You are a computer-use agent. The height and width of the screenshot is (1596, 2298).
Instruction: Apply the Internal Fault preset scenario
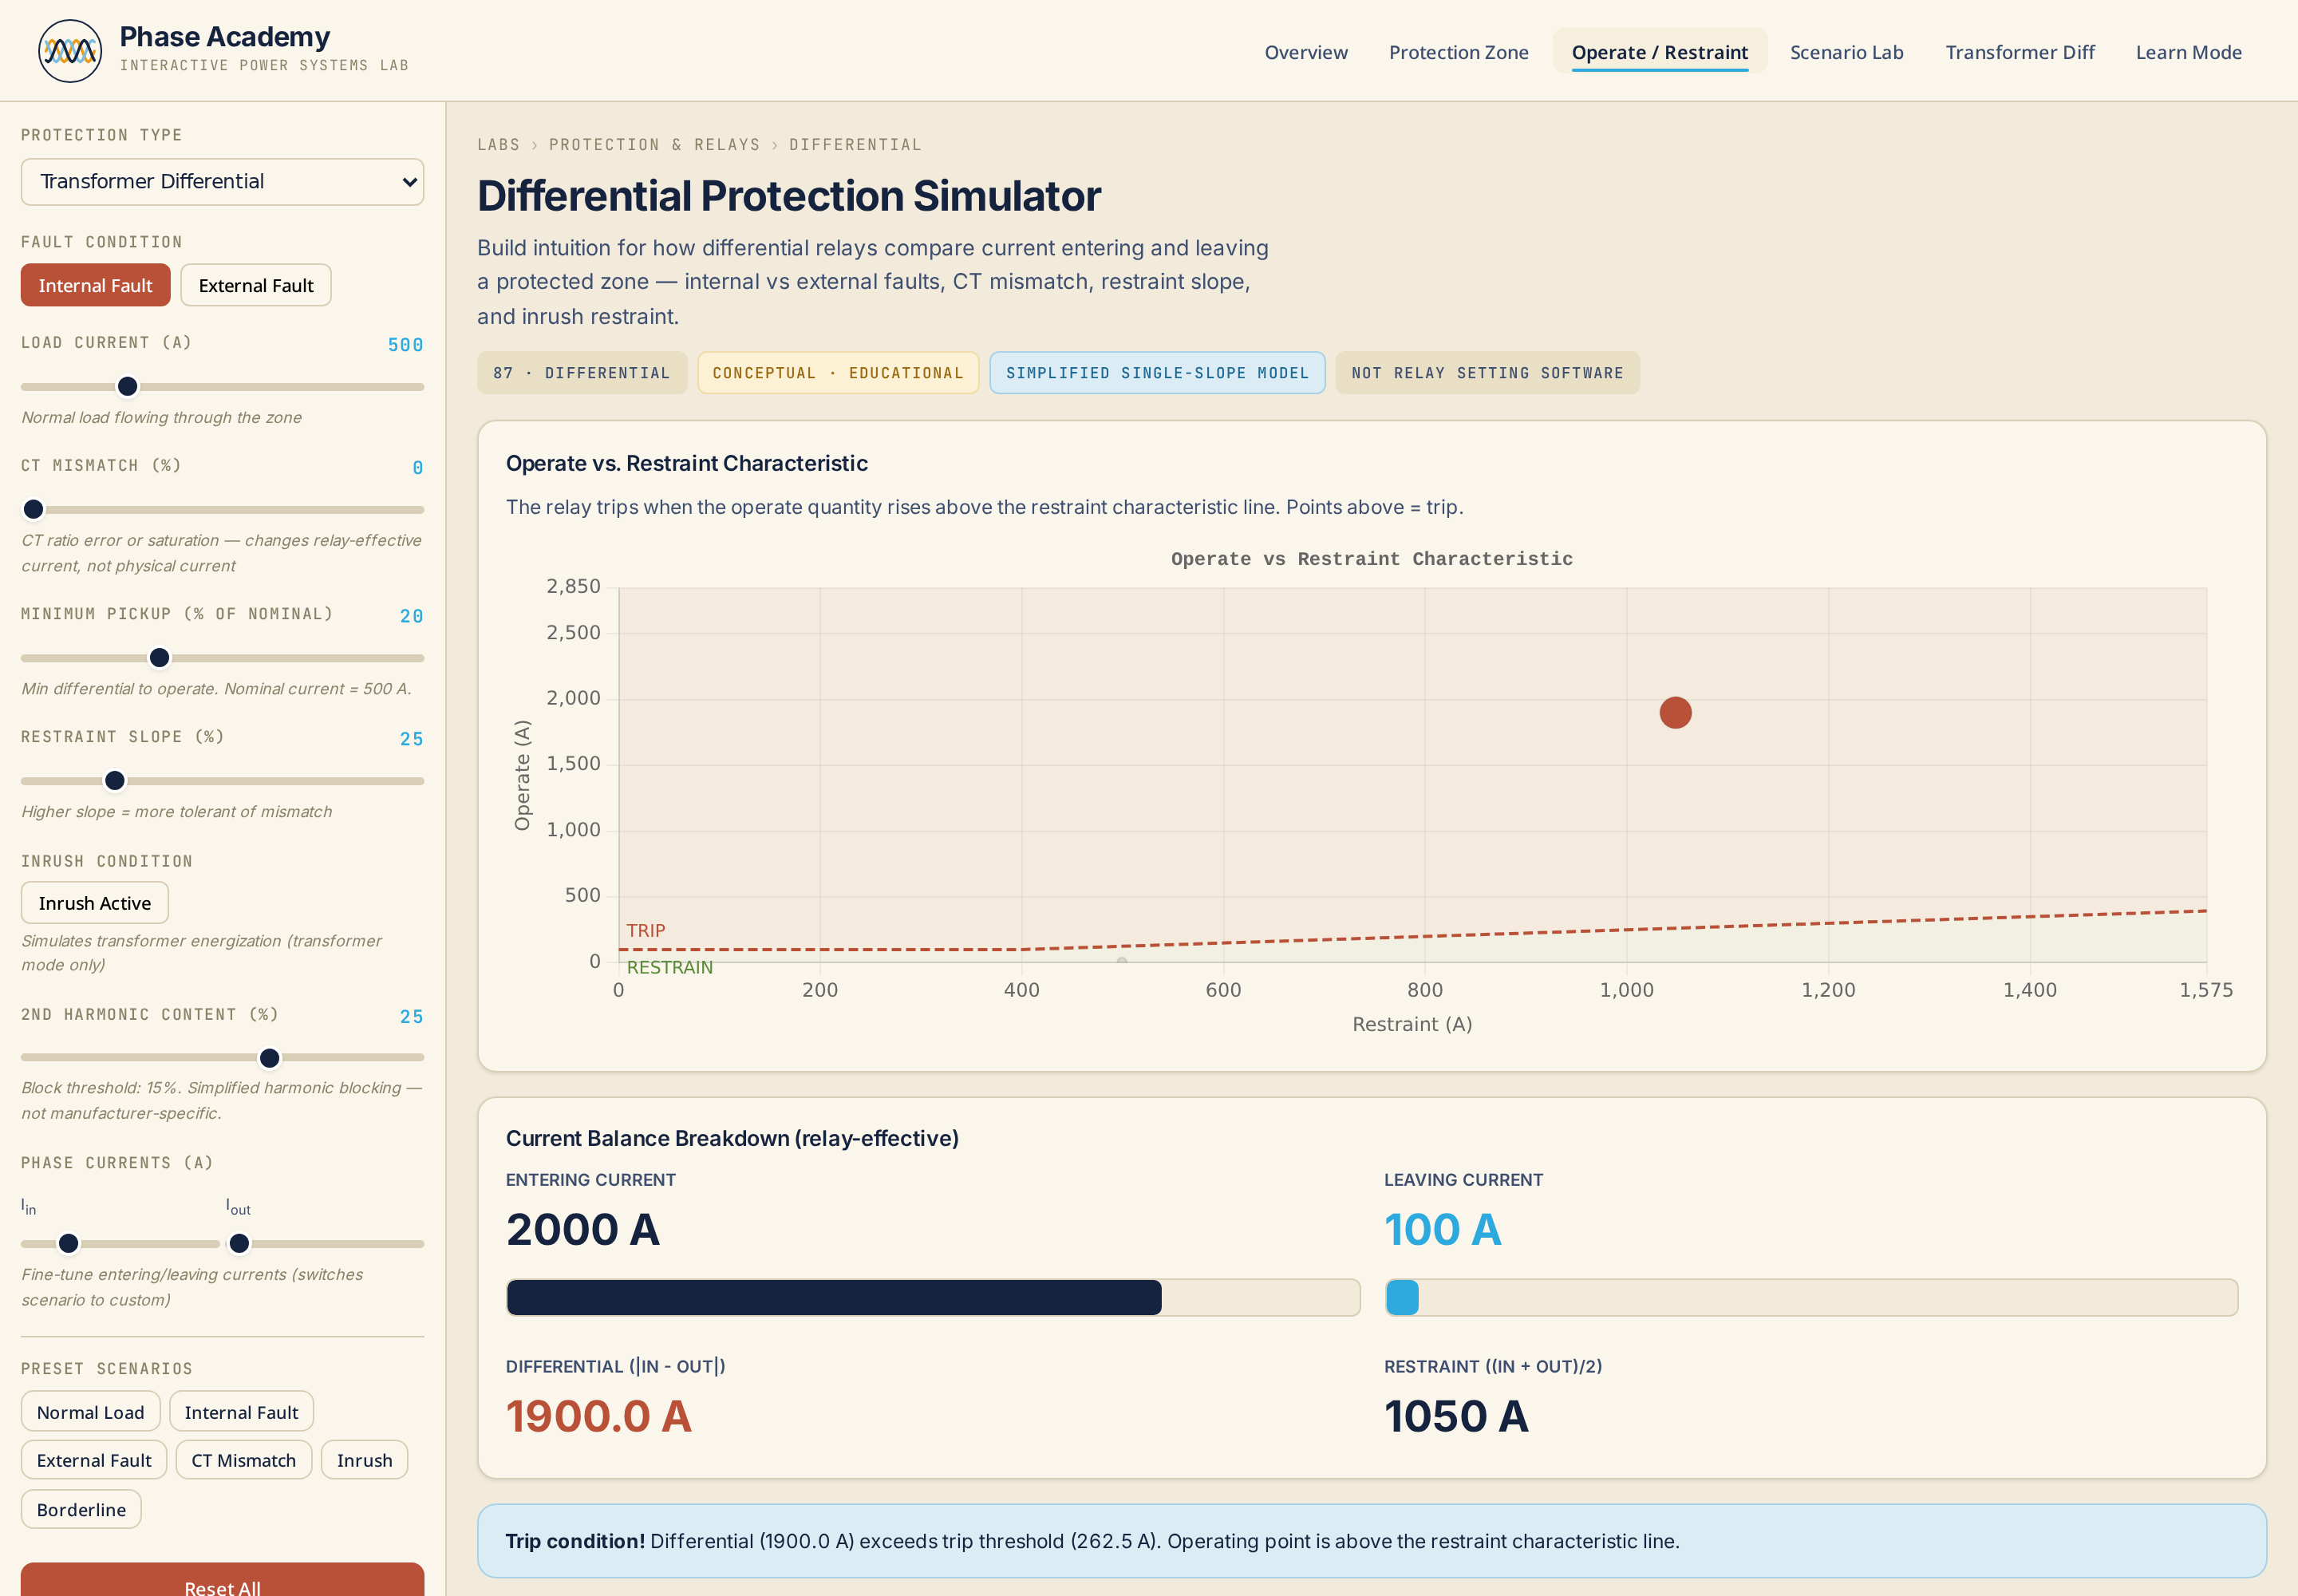(241, 1412)
